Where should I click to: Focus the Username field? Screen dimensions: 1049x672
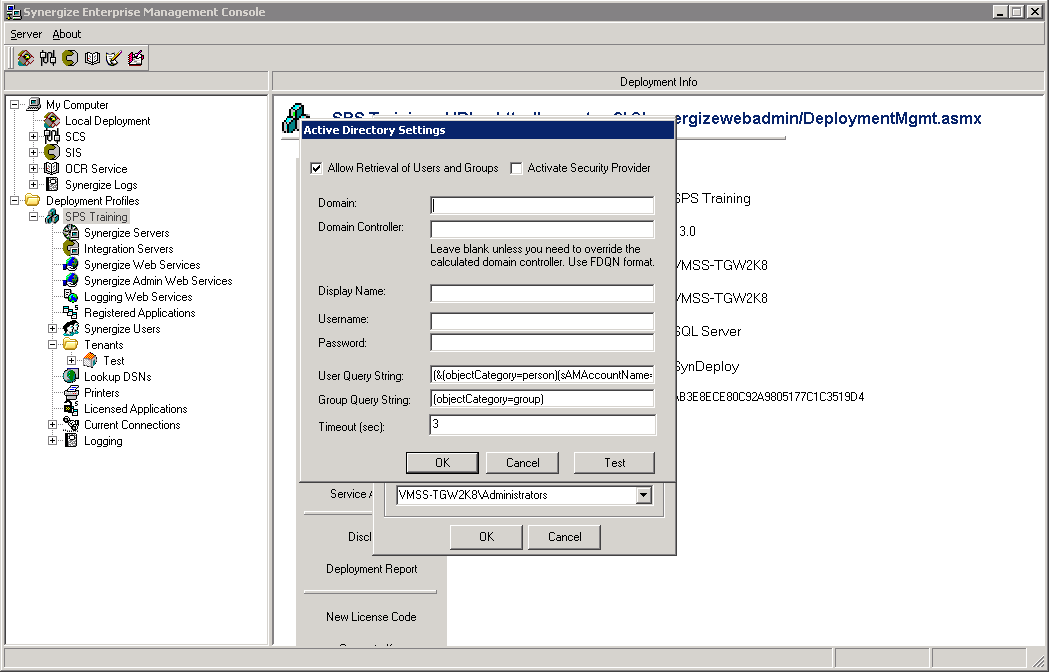[x=542, y=321]
